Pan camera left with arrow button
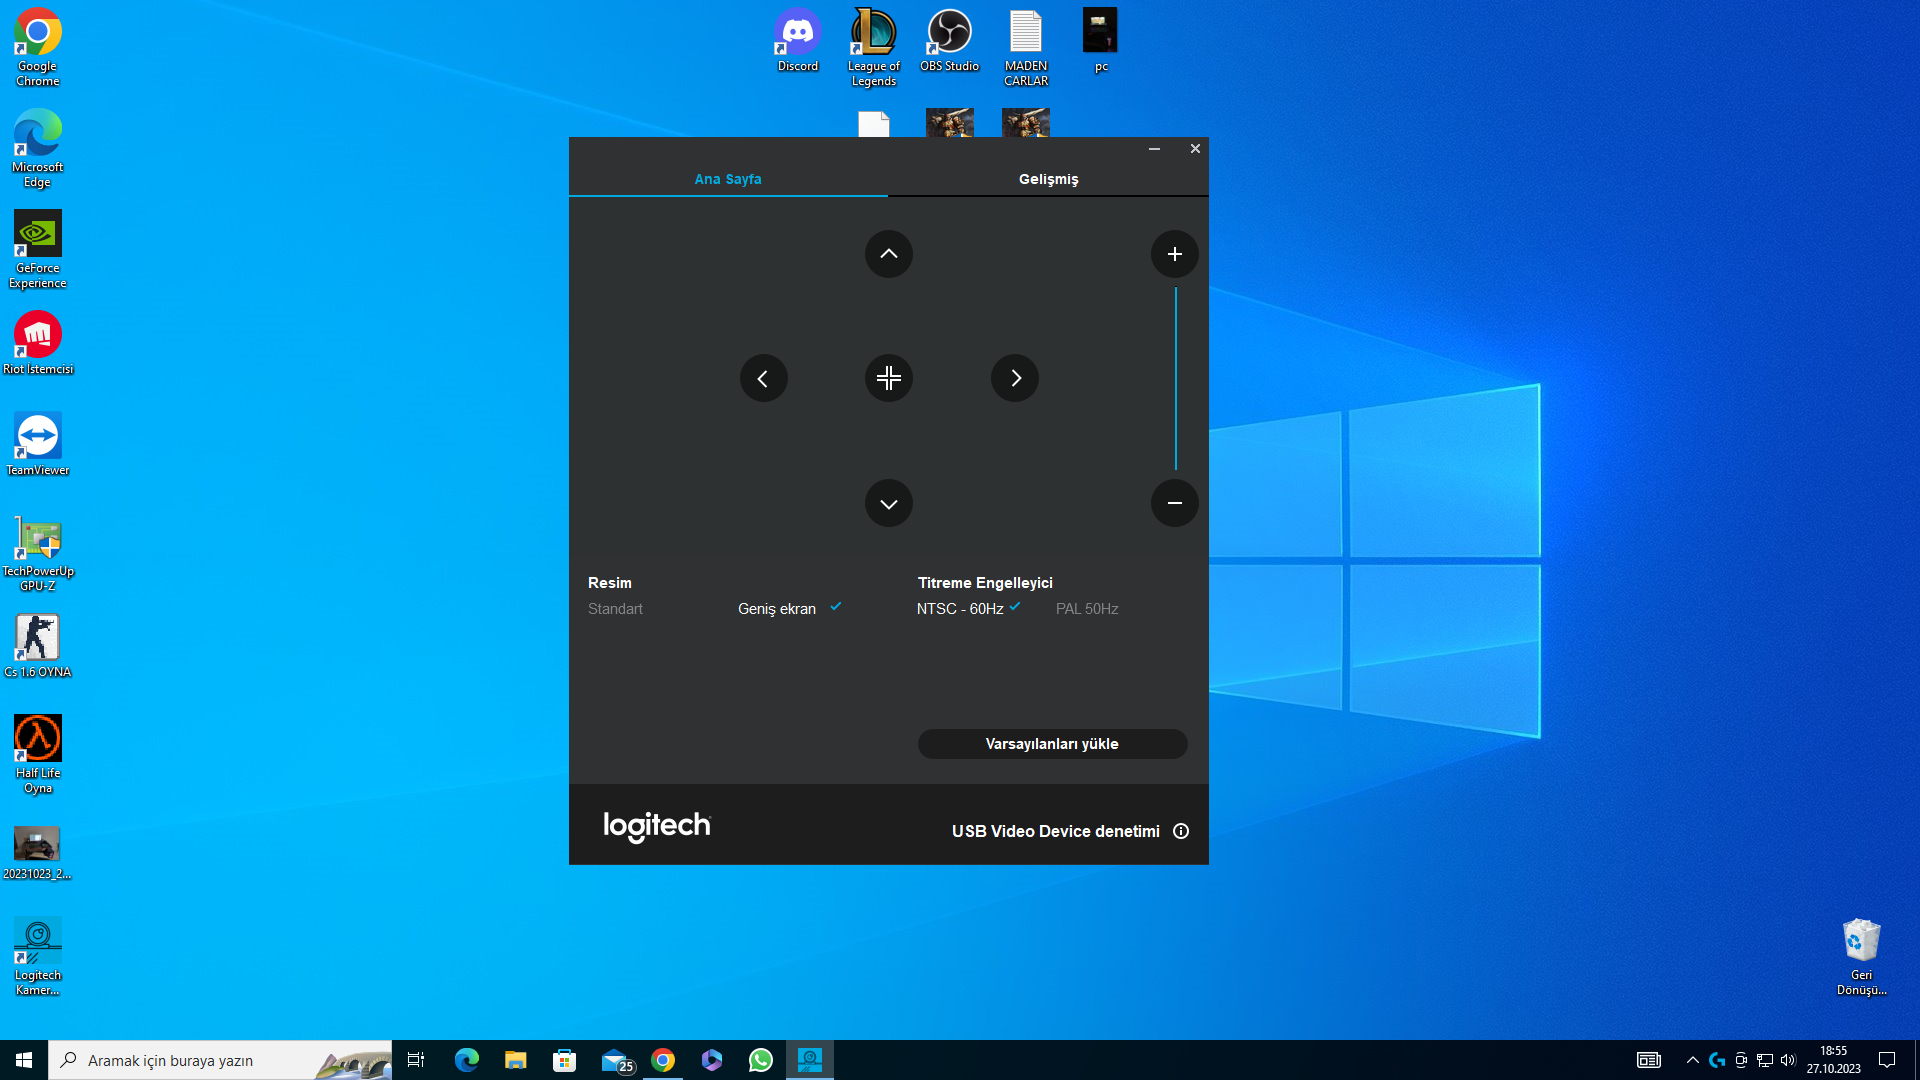 click(x=763, y=379)
